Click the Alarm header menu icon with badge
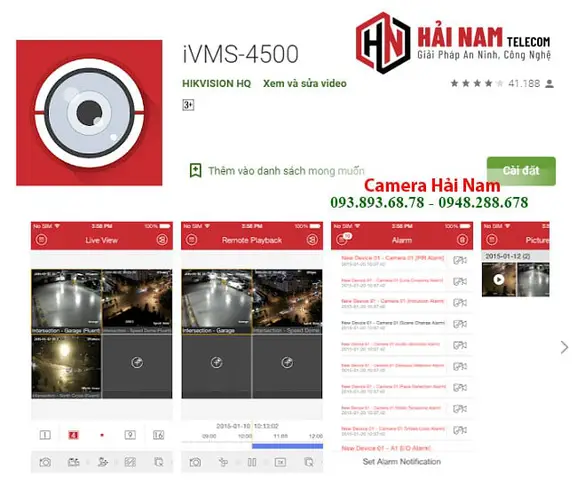Screen dimensions: 577x480 click(343, 239)
